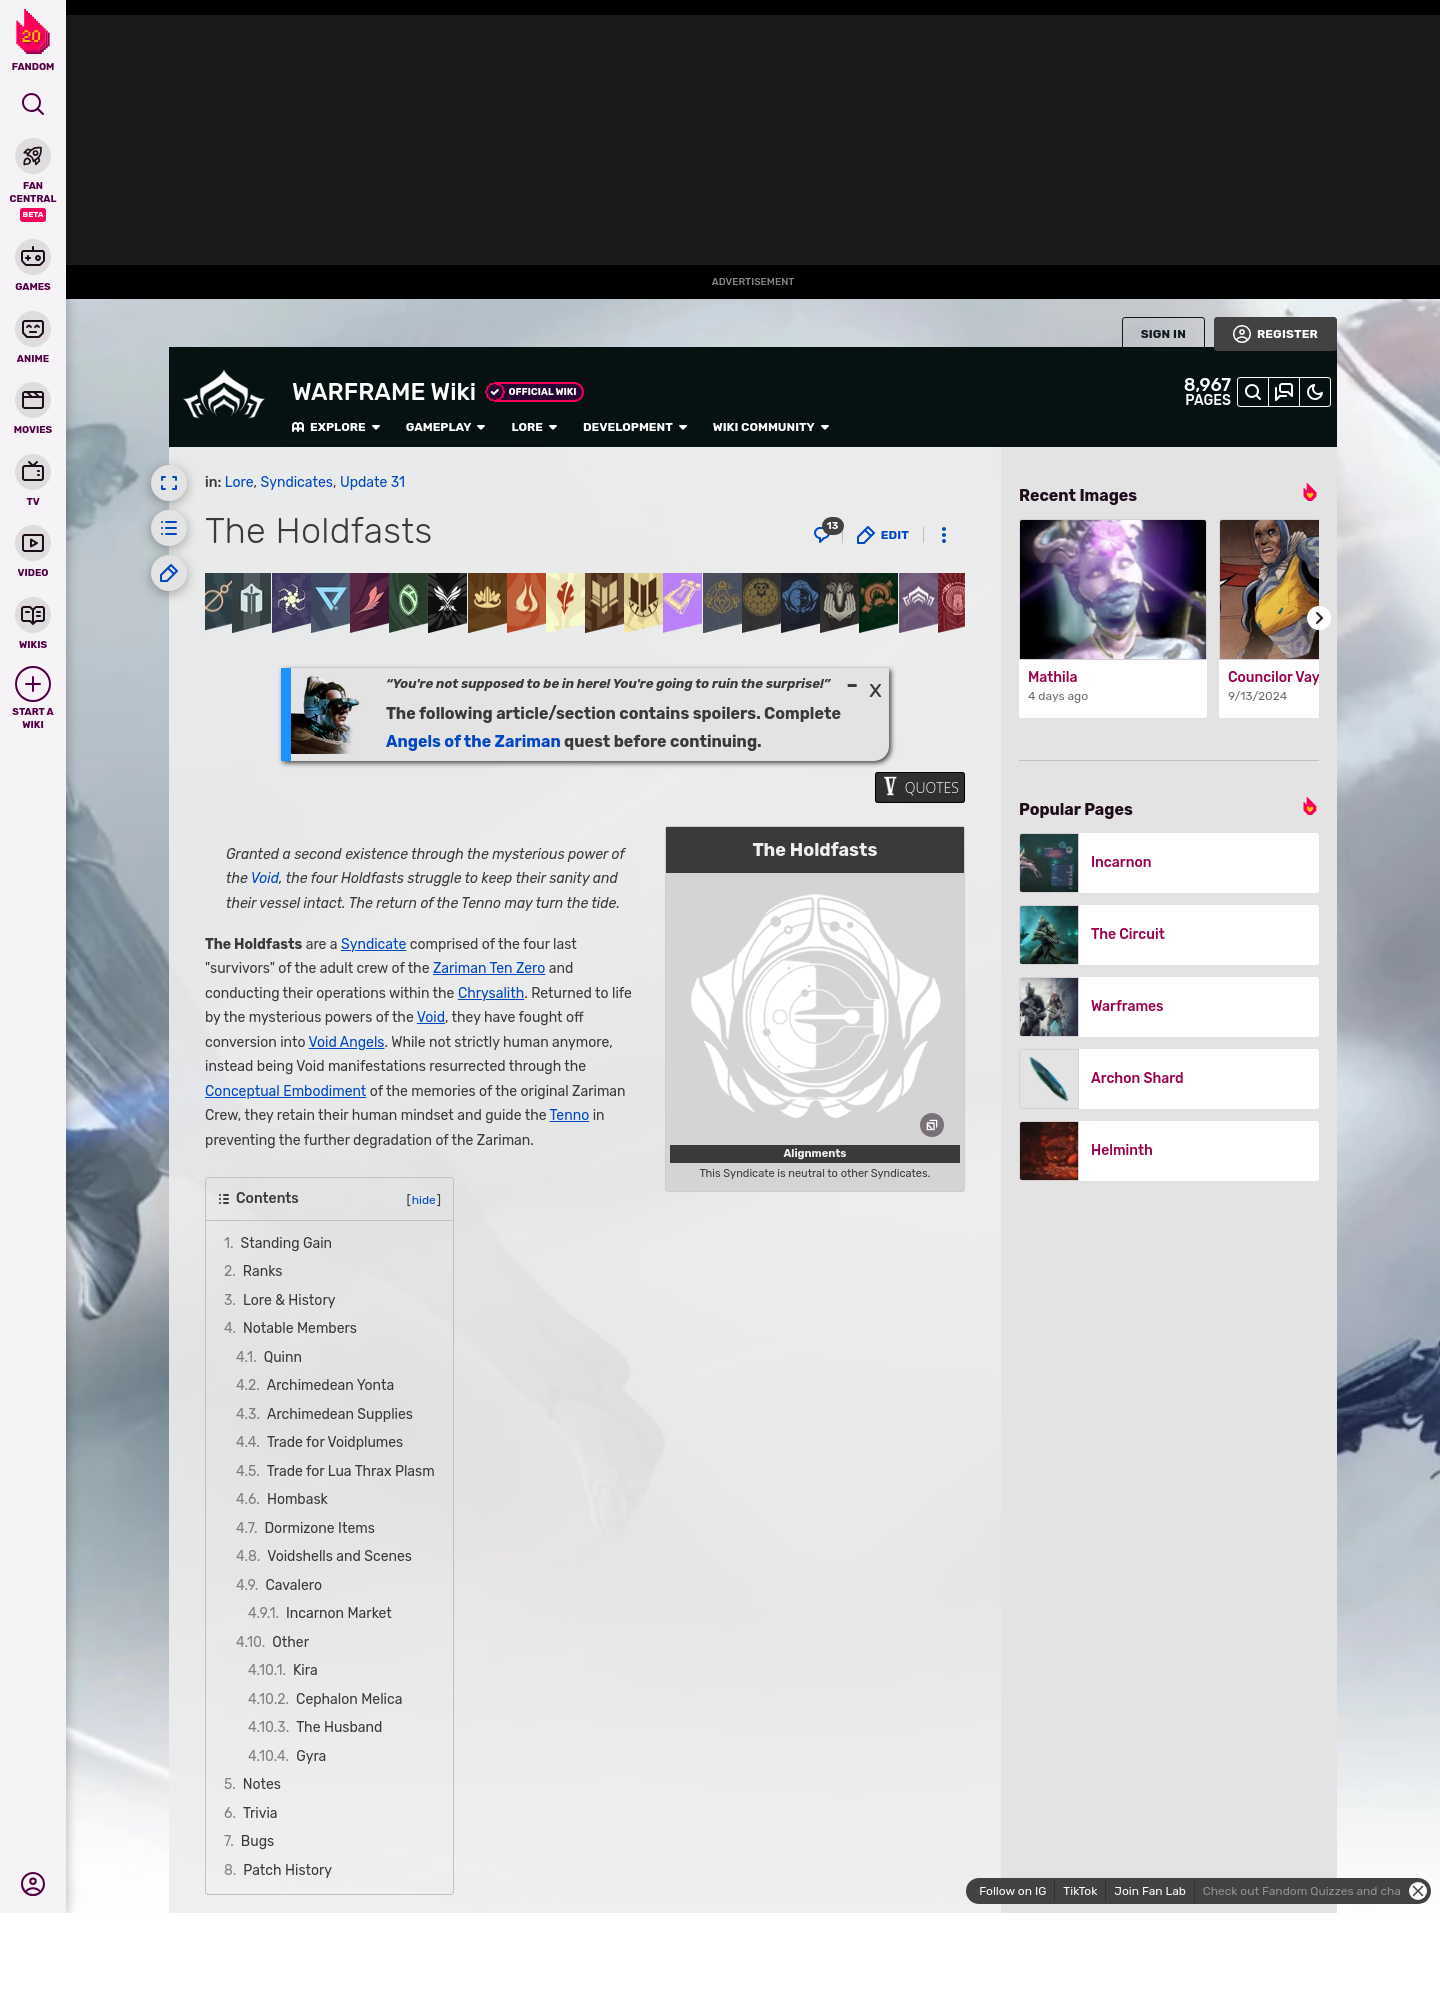Enlarge the Holdfasts emblem image

click(932, 1125)
